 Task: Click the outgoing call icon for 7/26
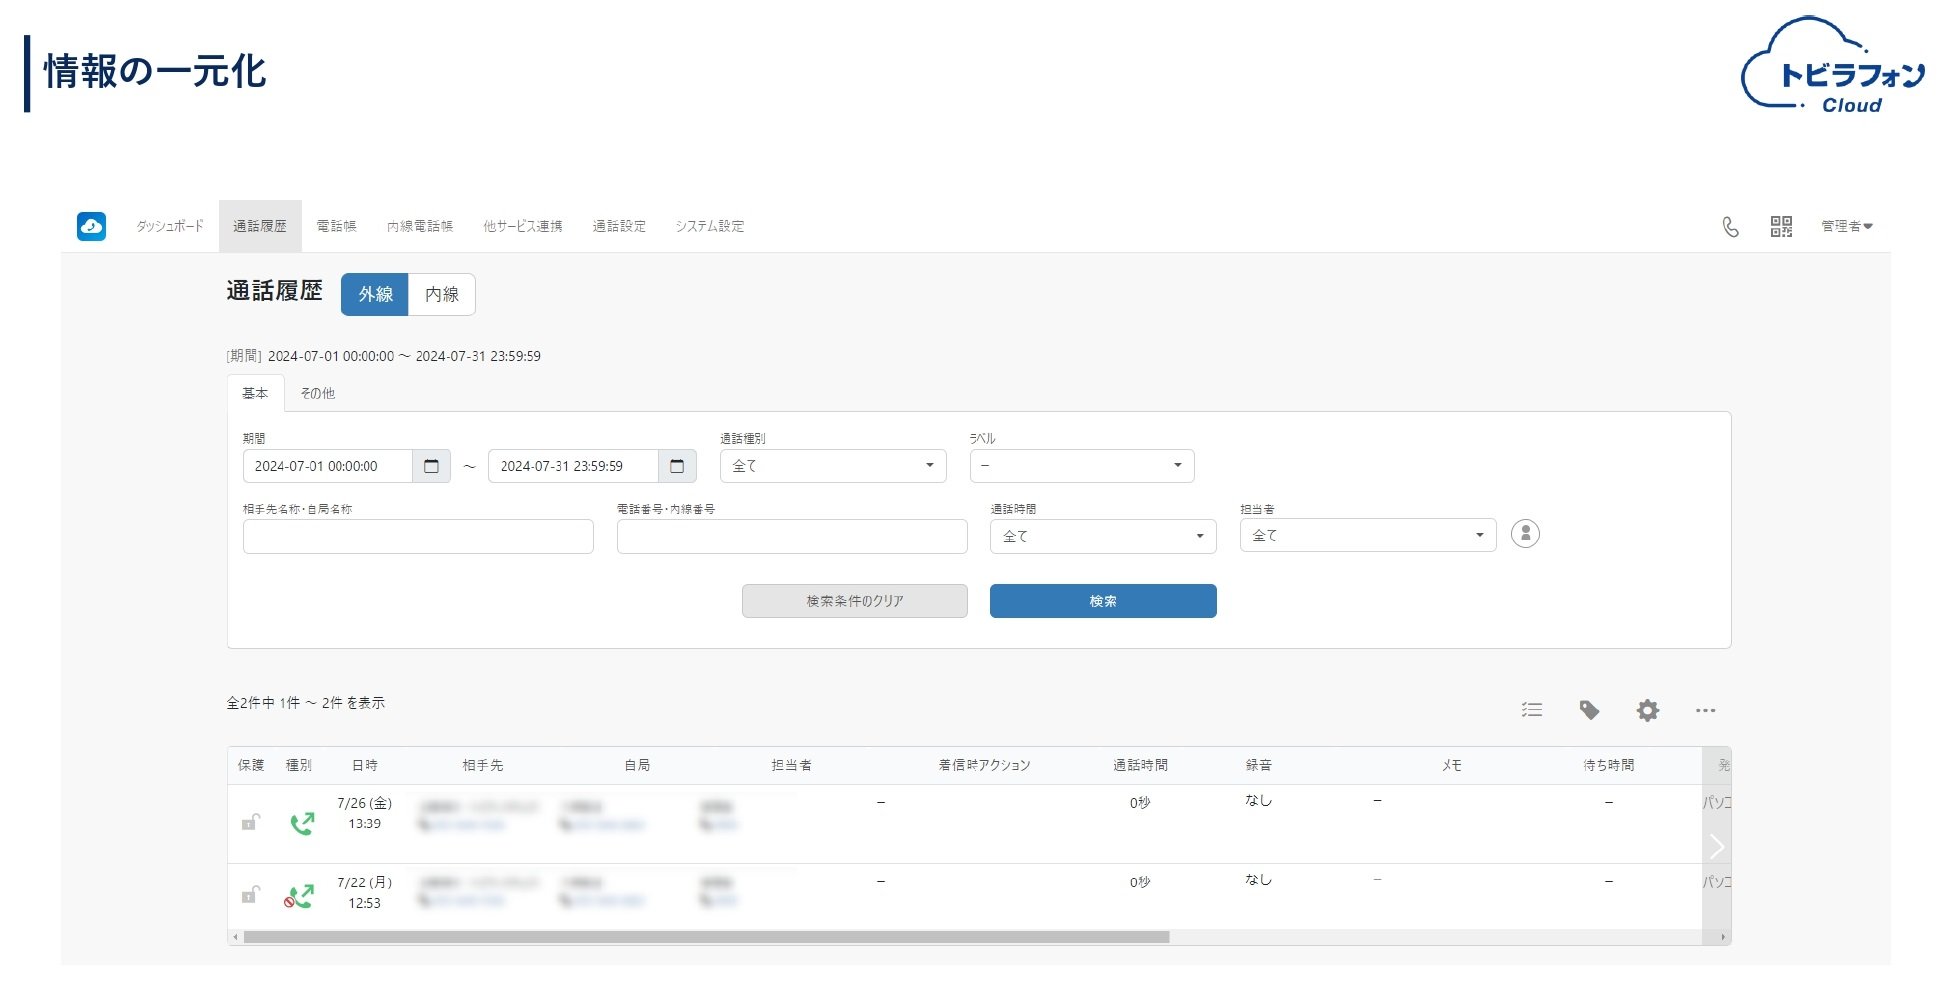point(302,823)
